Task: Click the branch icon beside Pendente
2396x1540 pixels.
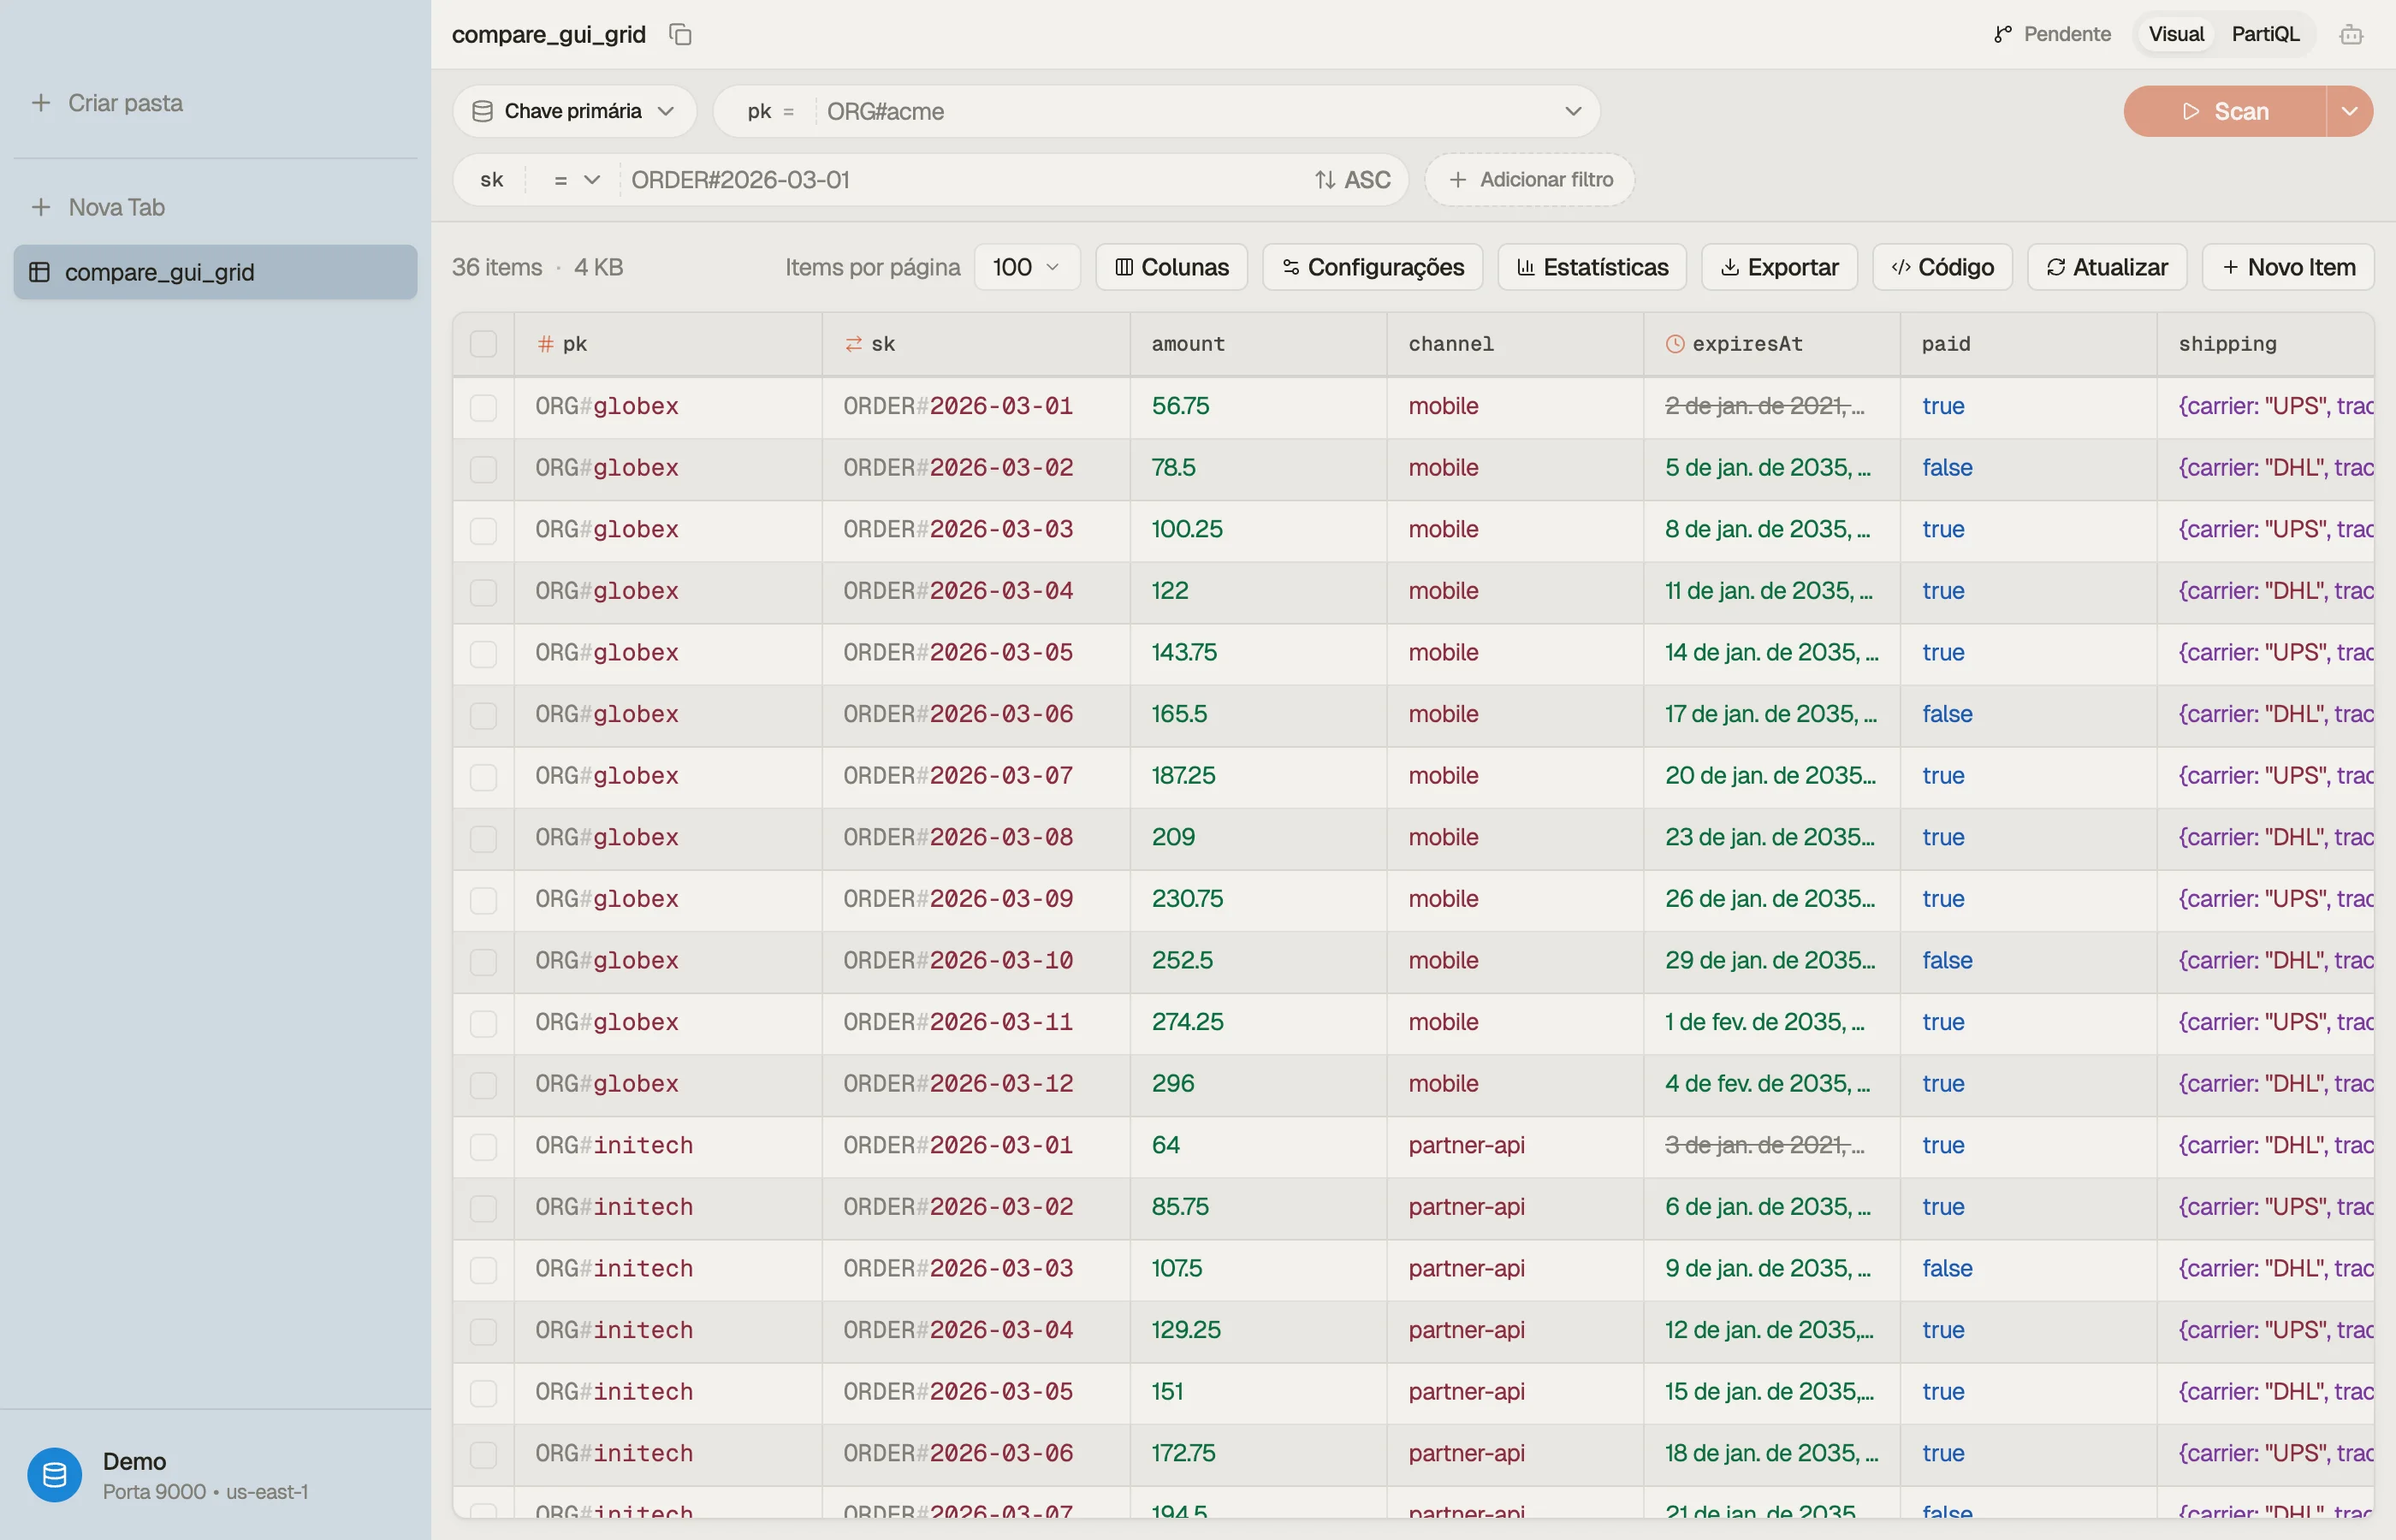Action: 2003,34
